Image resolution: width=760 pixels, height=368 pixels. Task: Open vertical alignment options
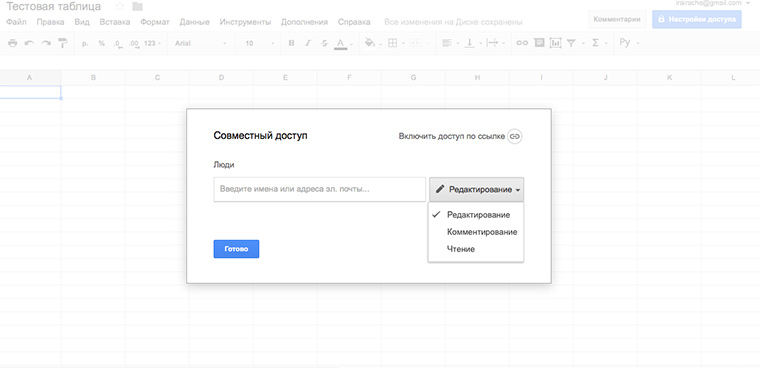[472, 43]
